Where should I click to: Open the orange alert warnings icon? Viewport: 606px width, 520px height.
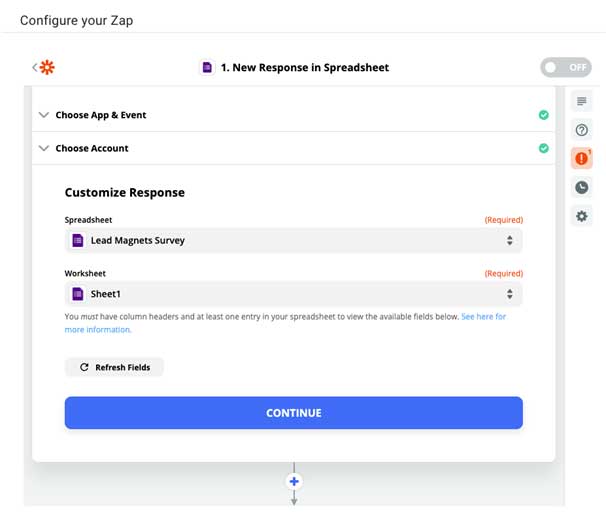point(581,158)
